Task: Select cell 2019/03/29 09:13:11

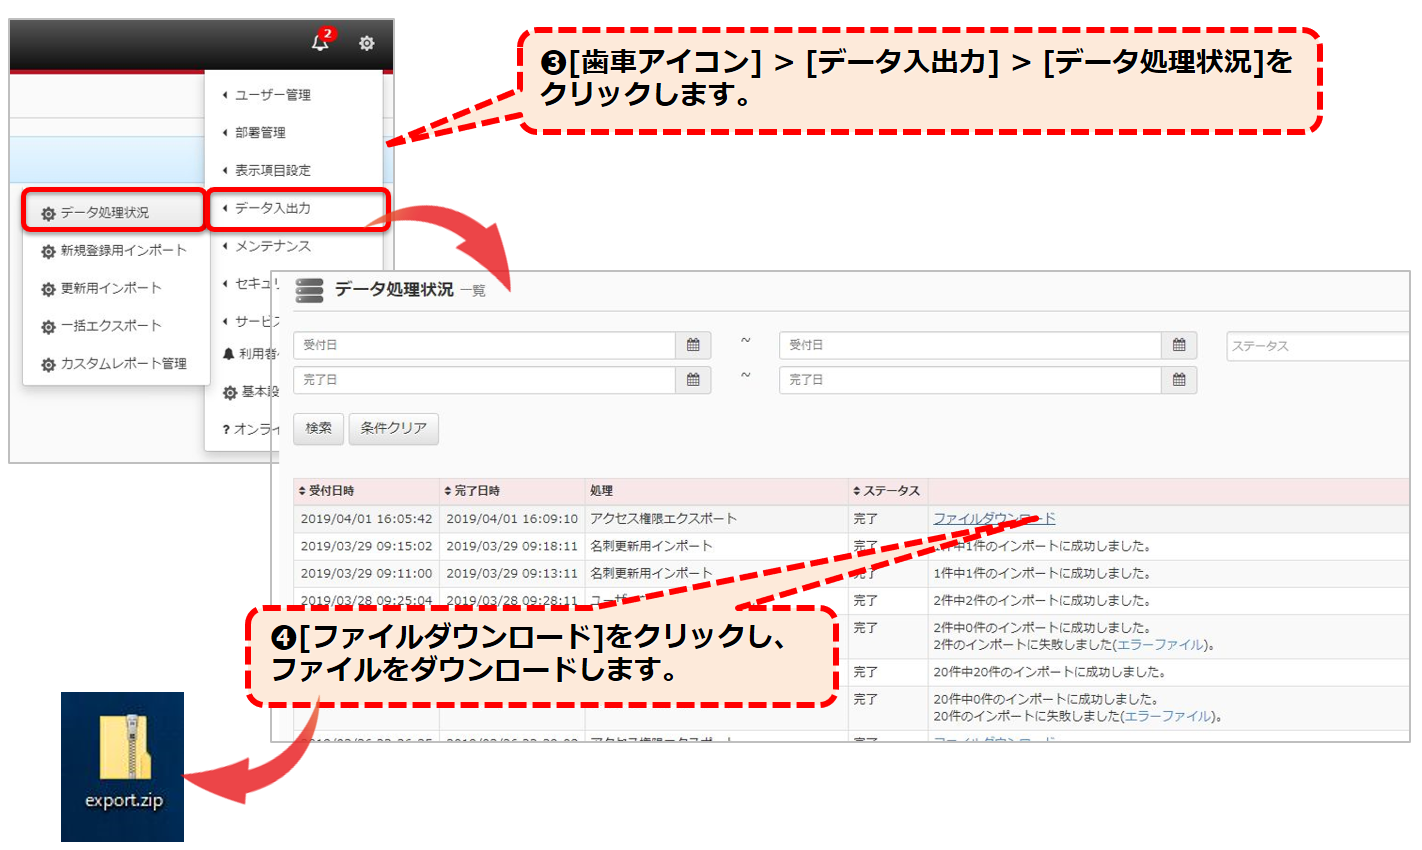Action: coord(512,573)
